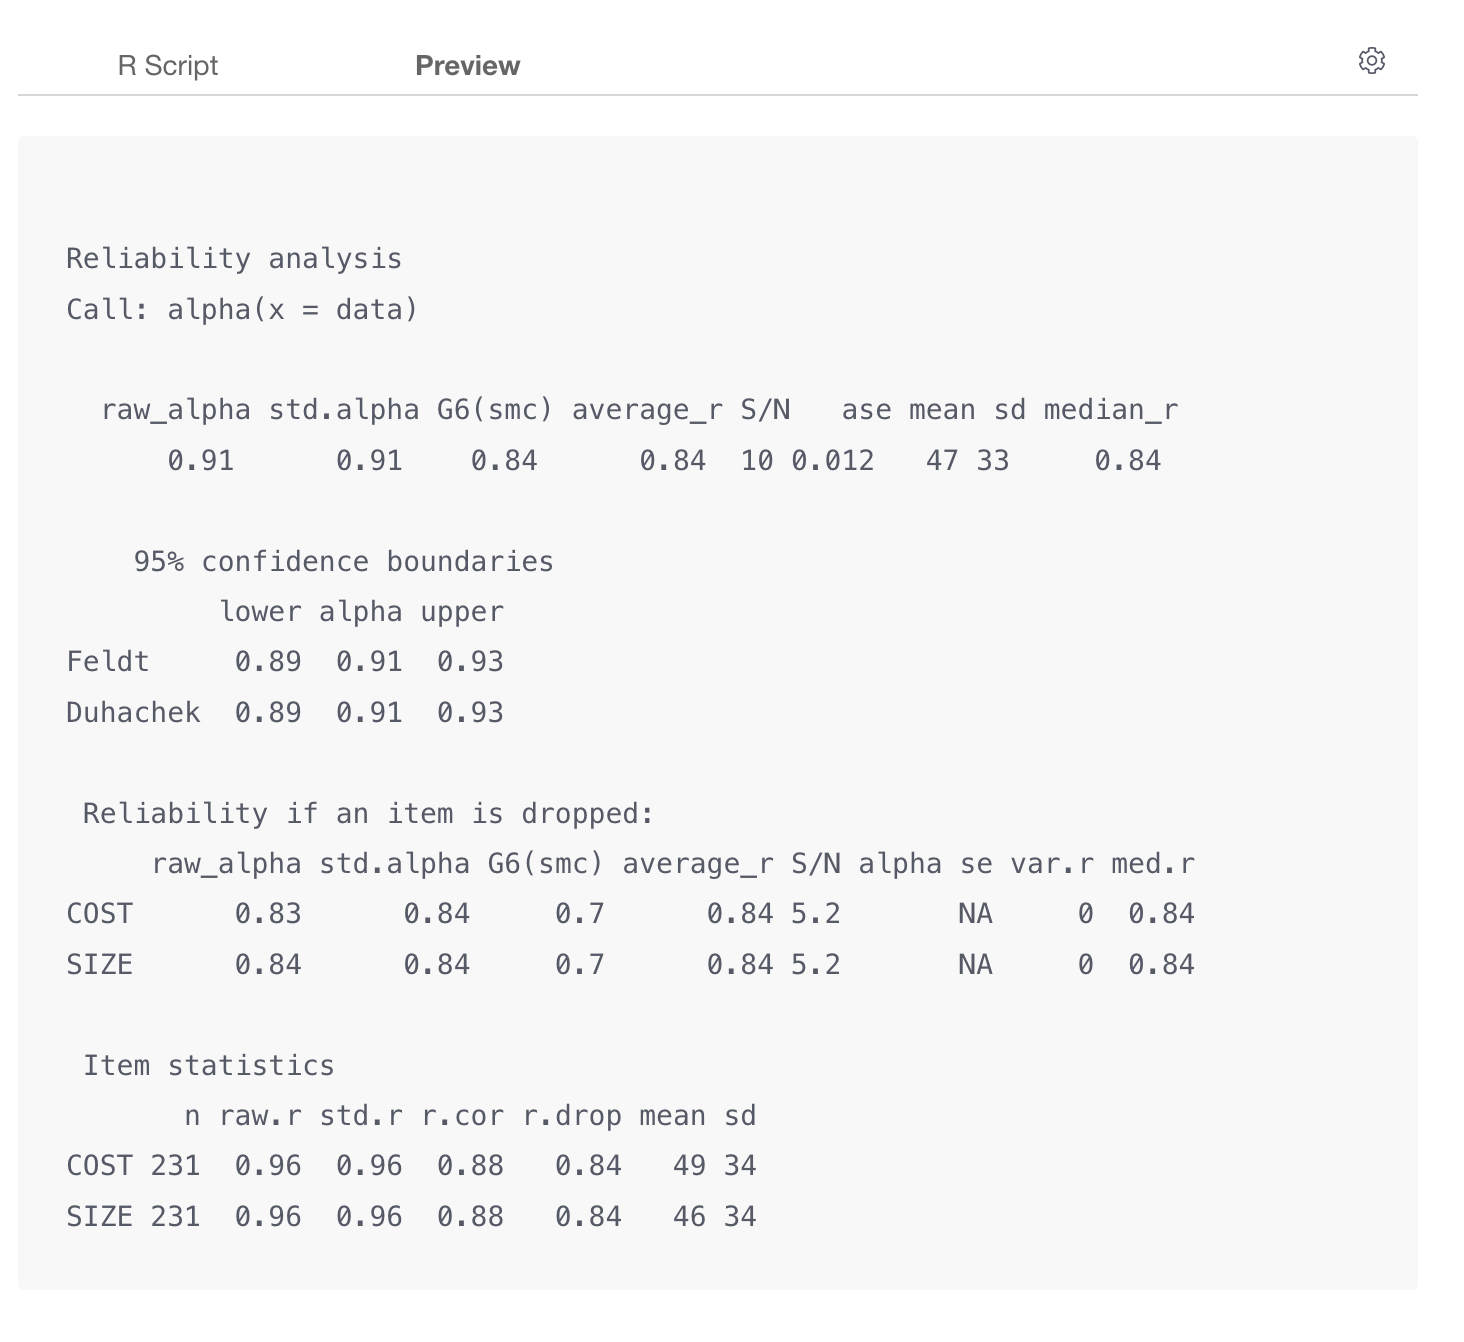
Task: Select the ase value 0.012
Action: pyautogui.click(x=833, y=461)
